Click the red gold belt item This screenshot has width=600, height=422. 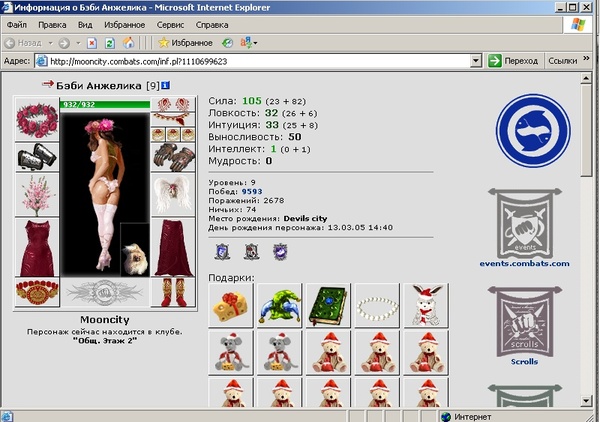tap(37, 292)
